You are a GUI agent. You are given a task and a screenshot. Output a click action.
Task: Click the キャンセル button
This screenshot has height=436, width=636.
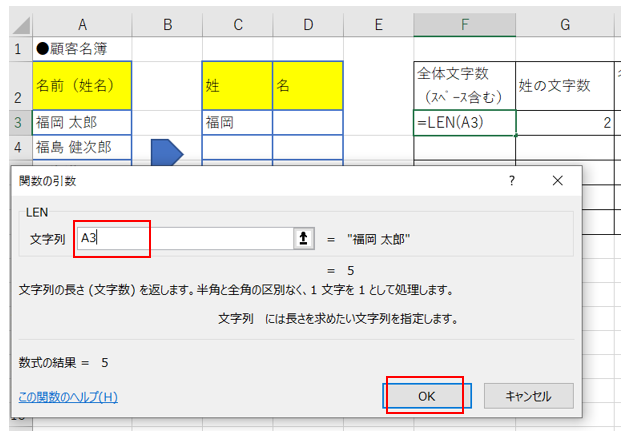tap(529, 395)
